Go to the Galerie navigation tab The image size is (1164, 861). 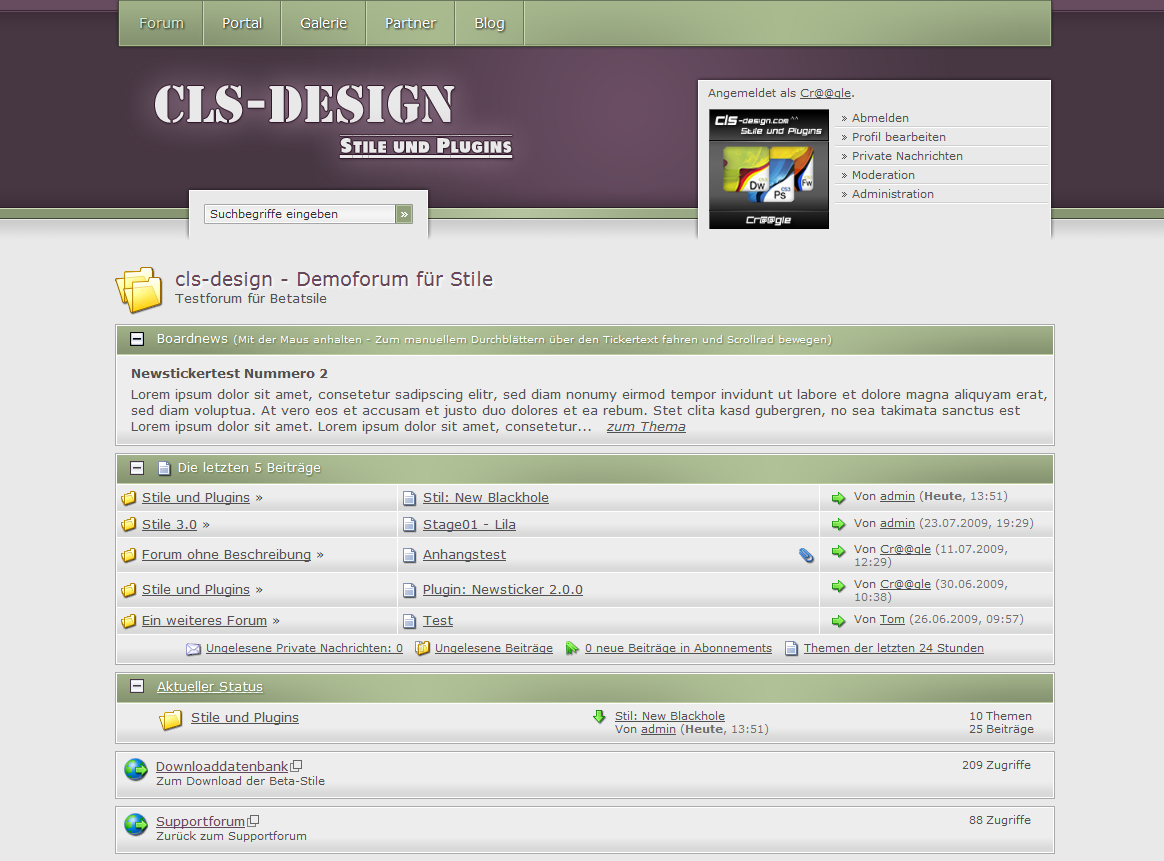(324, 23)
